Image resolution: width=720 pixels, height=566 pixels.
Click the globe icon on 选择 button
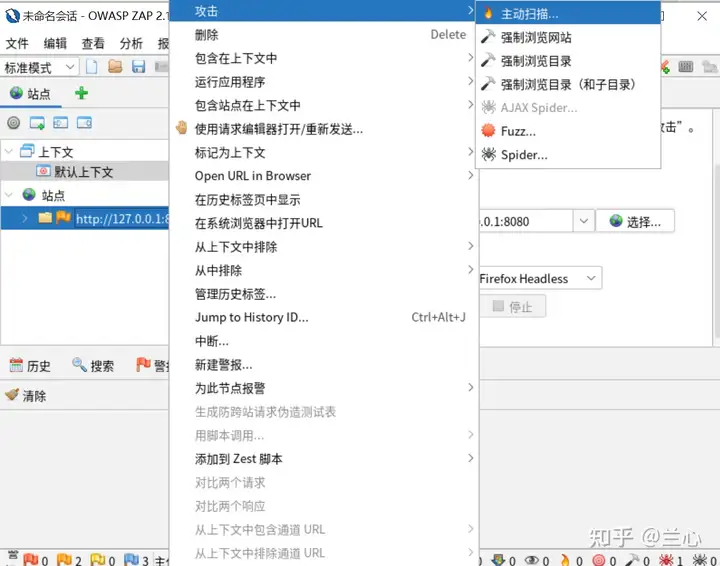pyautogui.click(x=616, y=221)
